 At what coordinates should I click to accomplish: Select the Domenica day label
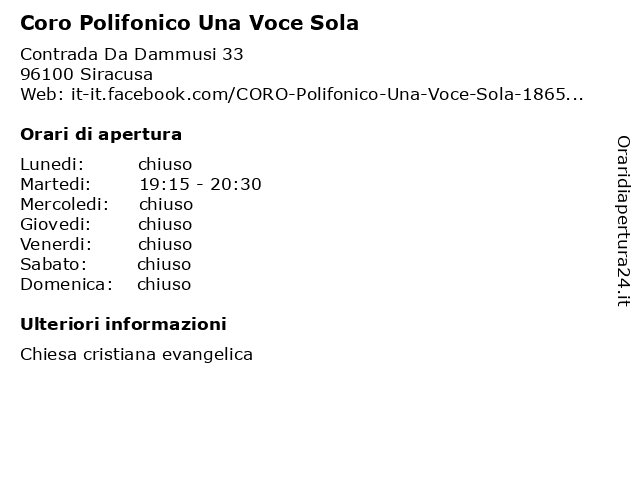pyautogui.click(x=66, y=284)
